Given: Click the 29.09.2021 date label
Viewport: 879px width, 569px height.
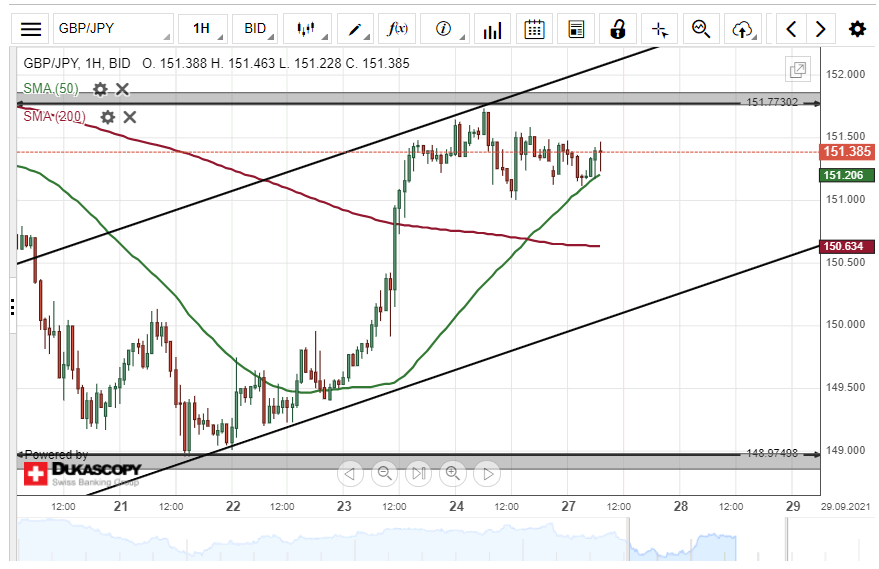Looking at the screenshot, I should 845,507.
